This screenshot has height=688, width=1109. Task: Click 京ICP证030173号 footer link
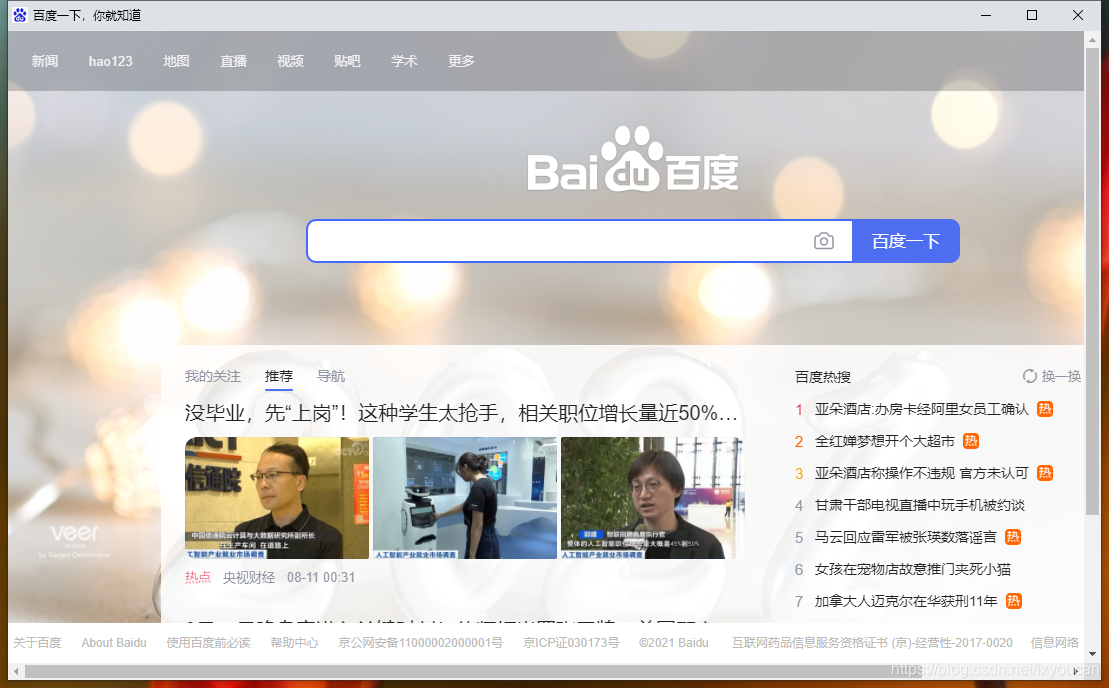(571, 643)
